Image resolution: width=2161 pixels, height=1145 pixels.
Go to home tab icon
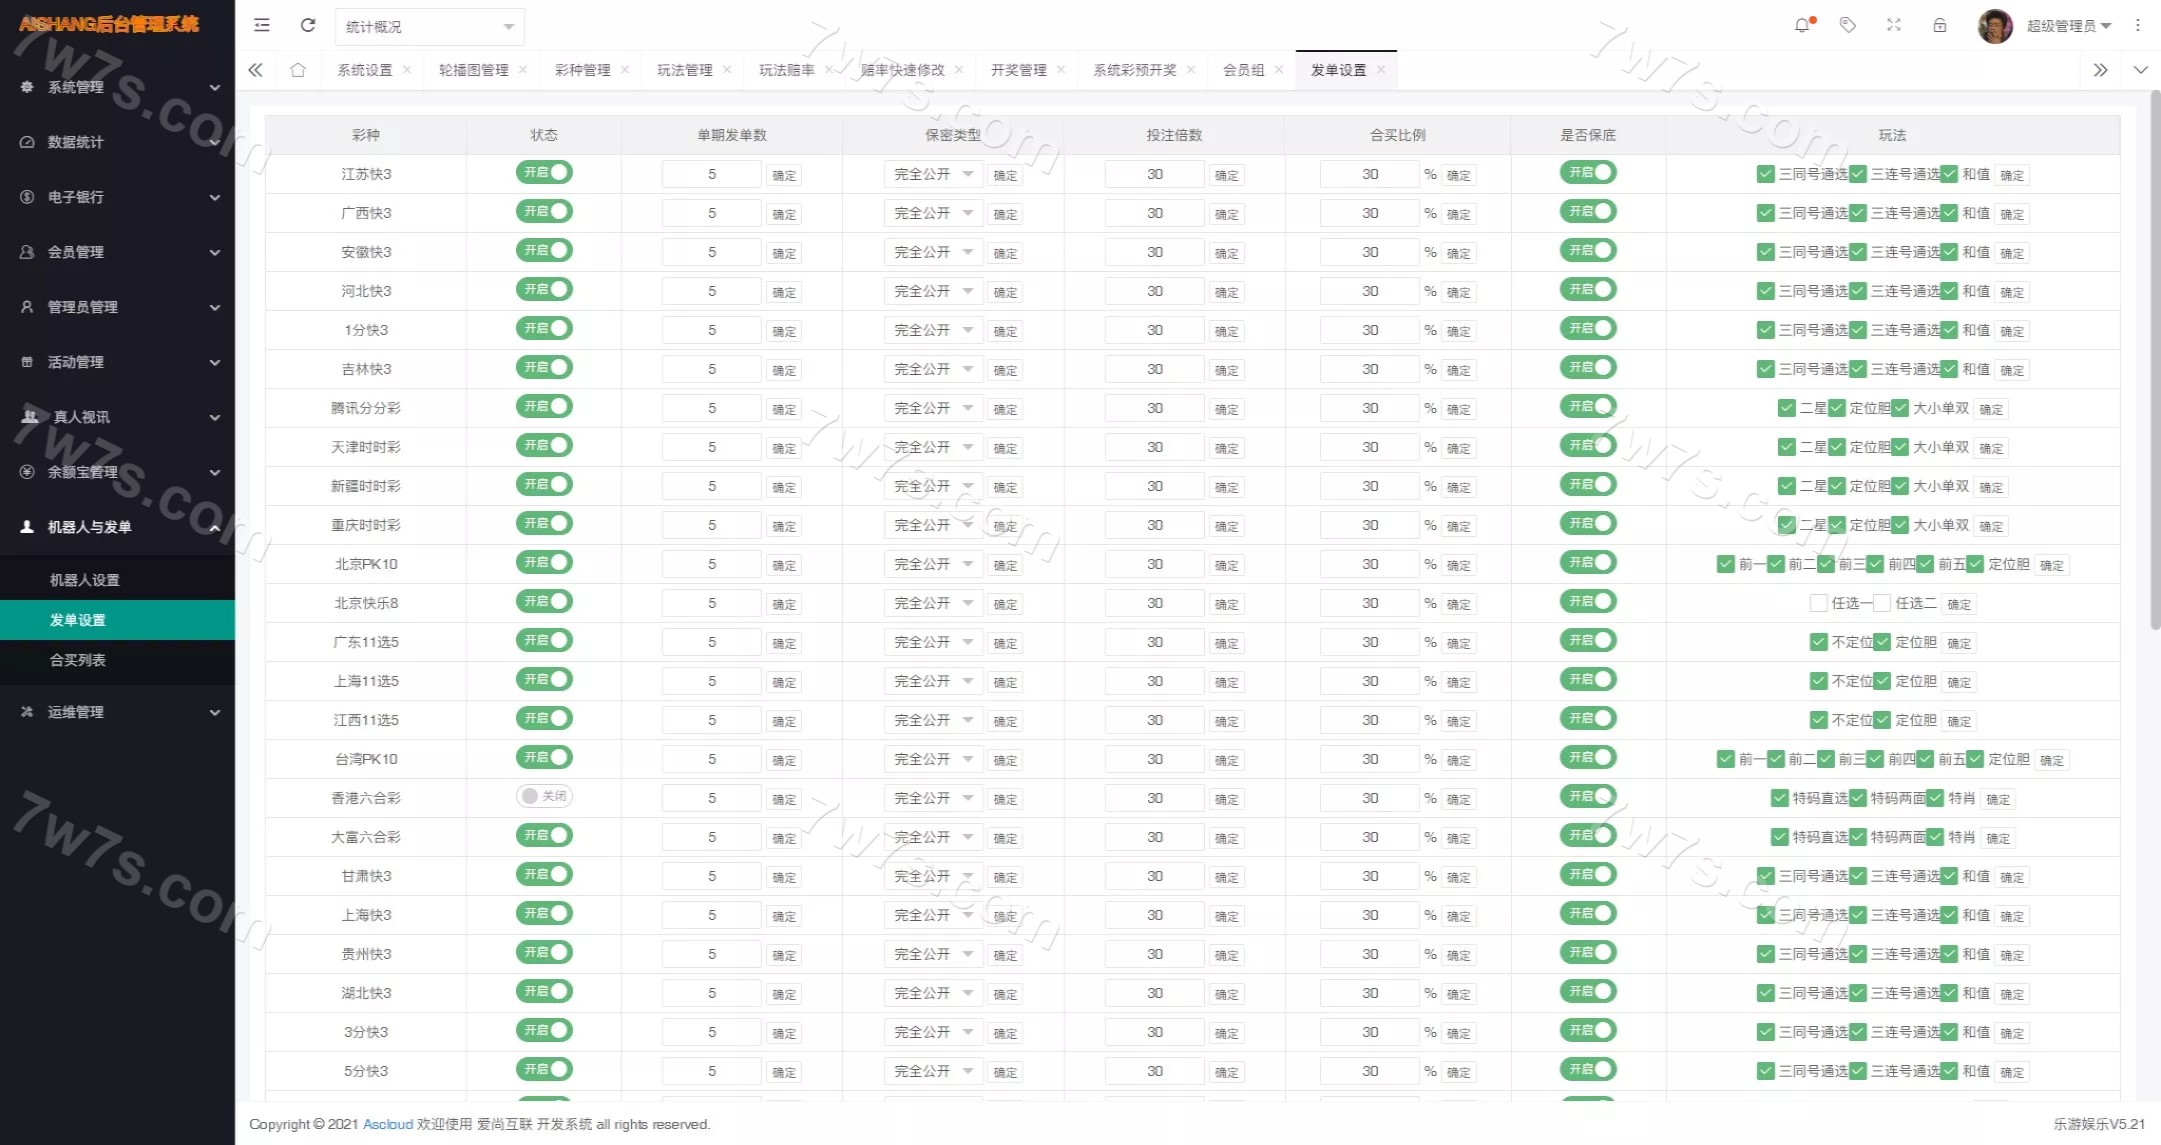pos(298,70)
